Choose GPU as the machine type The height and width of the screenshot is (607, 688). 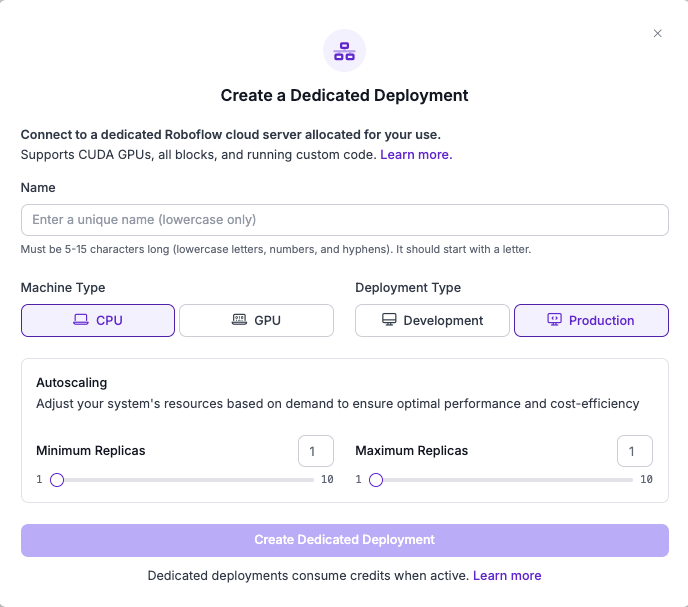click(256, 320)
